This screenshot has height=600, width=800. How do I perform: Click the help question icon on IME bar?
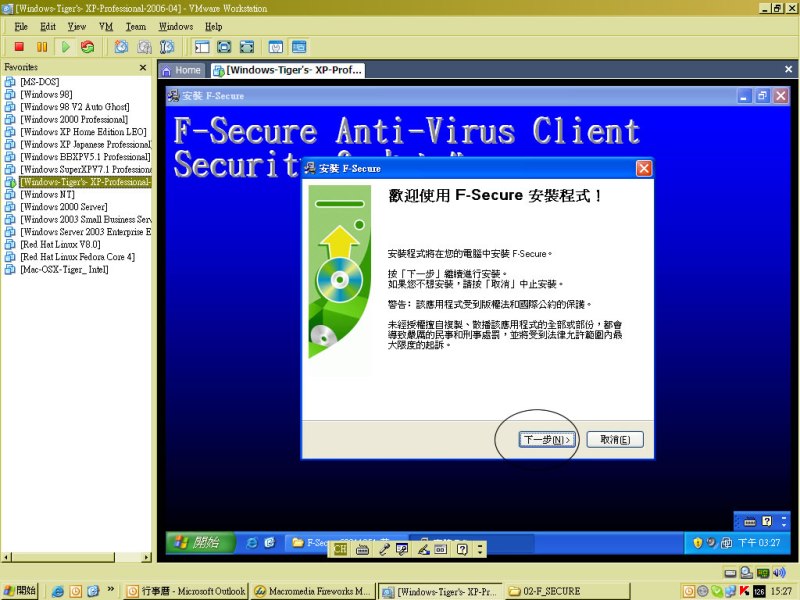click(x=462, y=549)
